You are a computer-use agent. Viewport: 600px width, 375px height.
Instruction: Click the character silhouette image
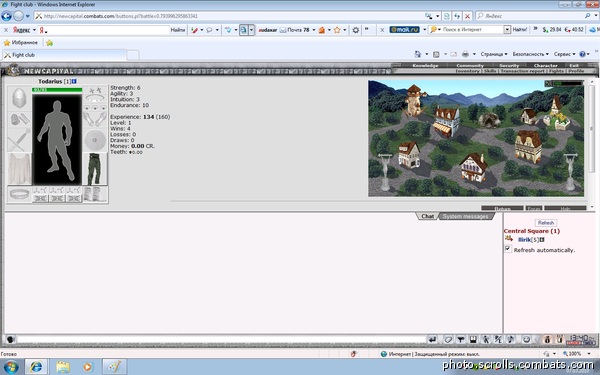[57, 140]
